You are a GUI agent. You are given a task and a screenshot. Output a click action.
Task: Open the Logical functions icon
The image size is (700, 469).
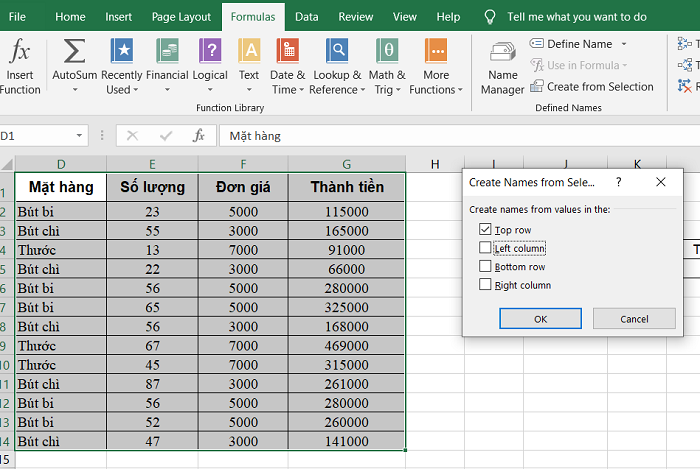pyautogui.click(x=210, y=50)
